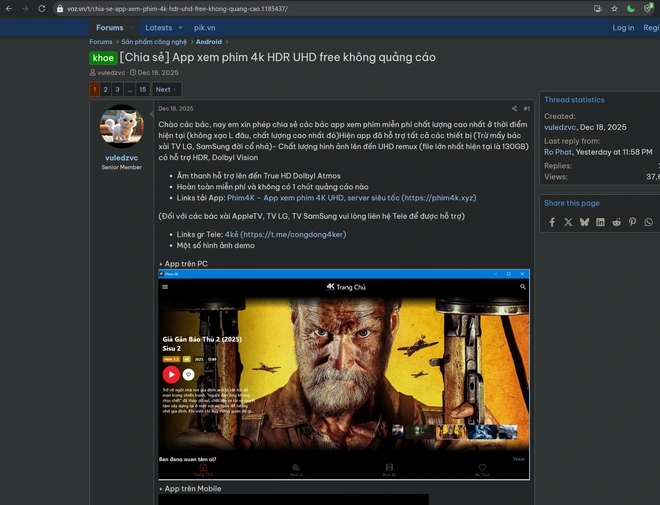Open the PC app demo screenshot

pos(344,375)
